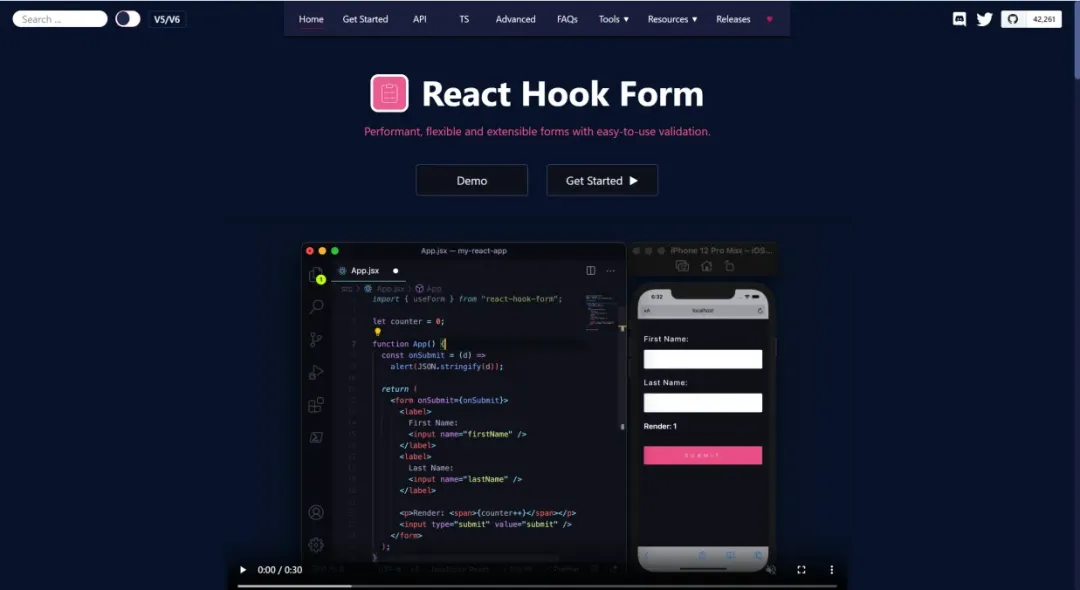Expand the Resources dropdown menu
This screenshot has height=590, width=1080.
(x=672, y=19)
